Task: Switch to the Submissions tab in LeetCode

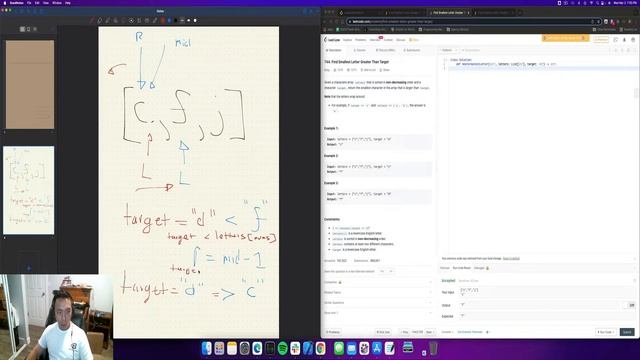Action: (412, 50)
